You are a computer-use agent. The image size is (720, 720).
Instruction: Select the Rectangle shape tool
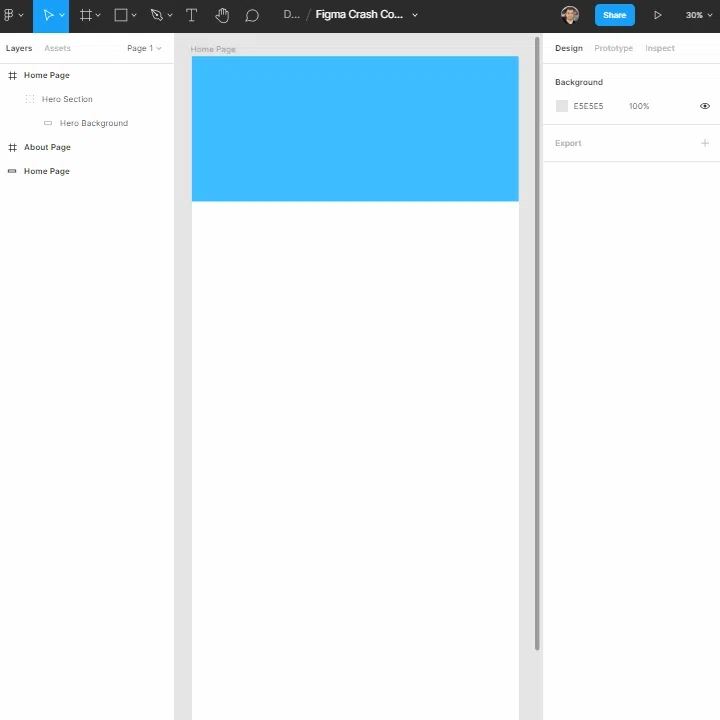pos(121,15)
